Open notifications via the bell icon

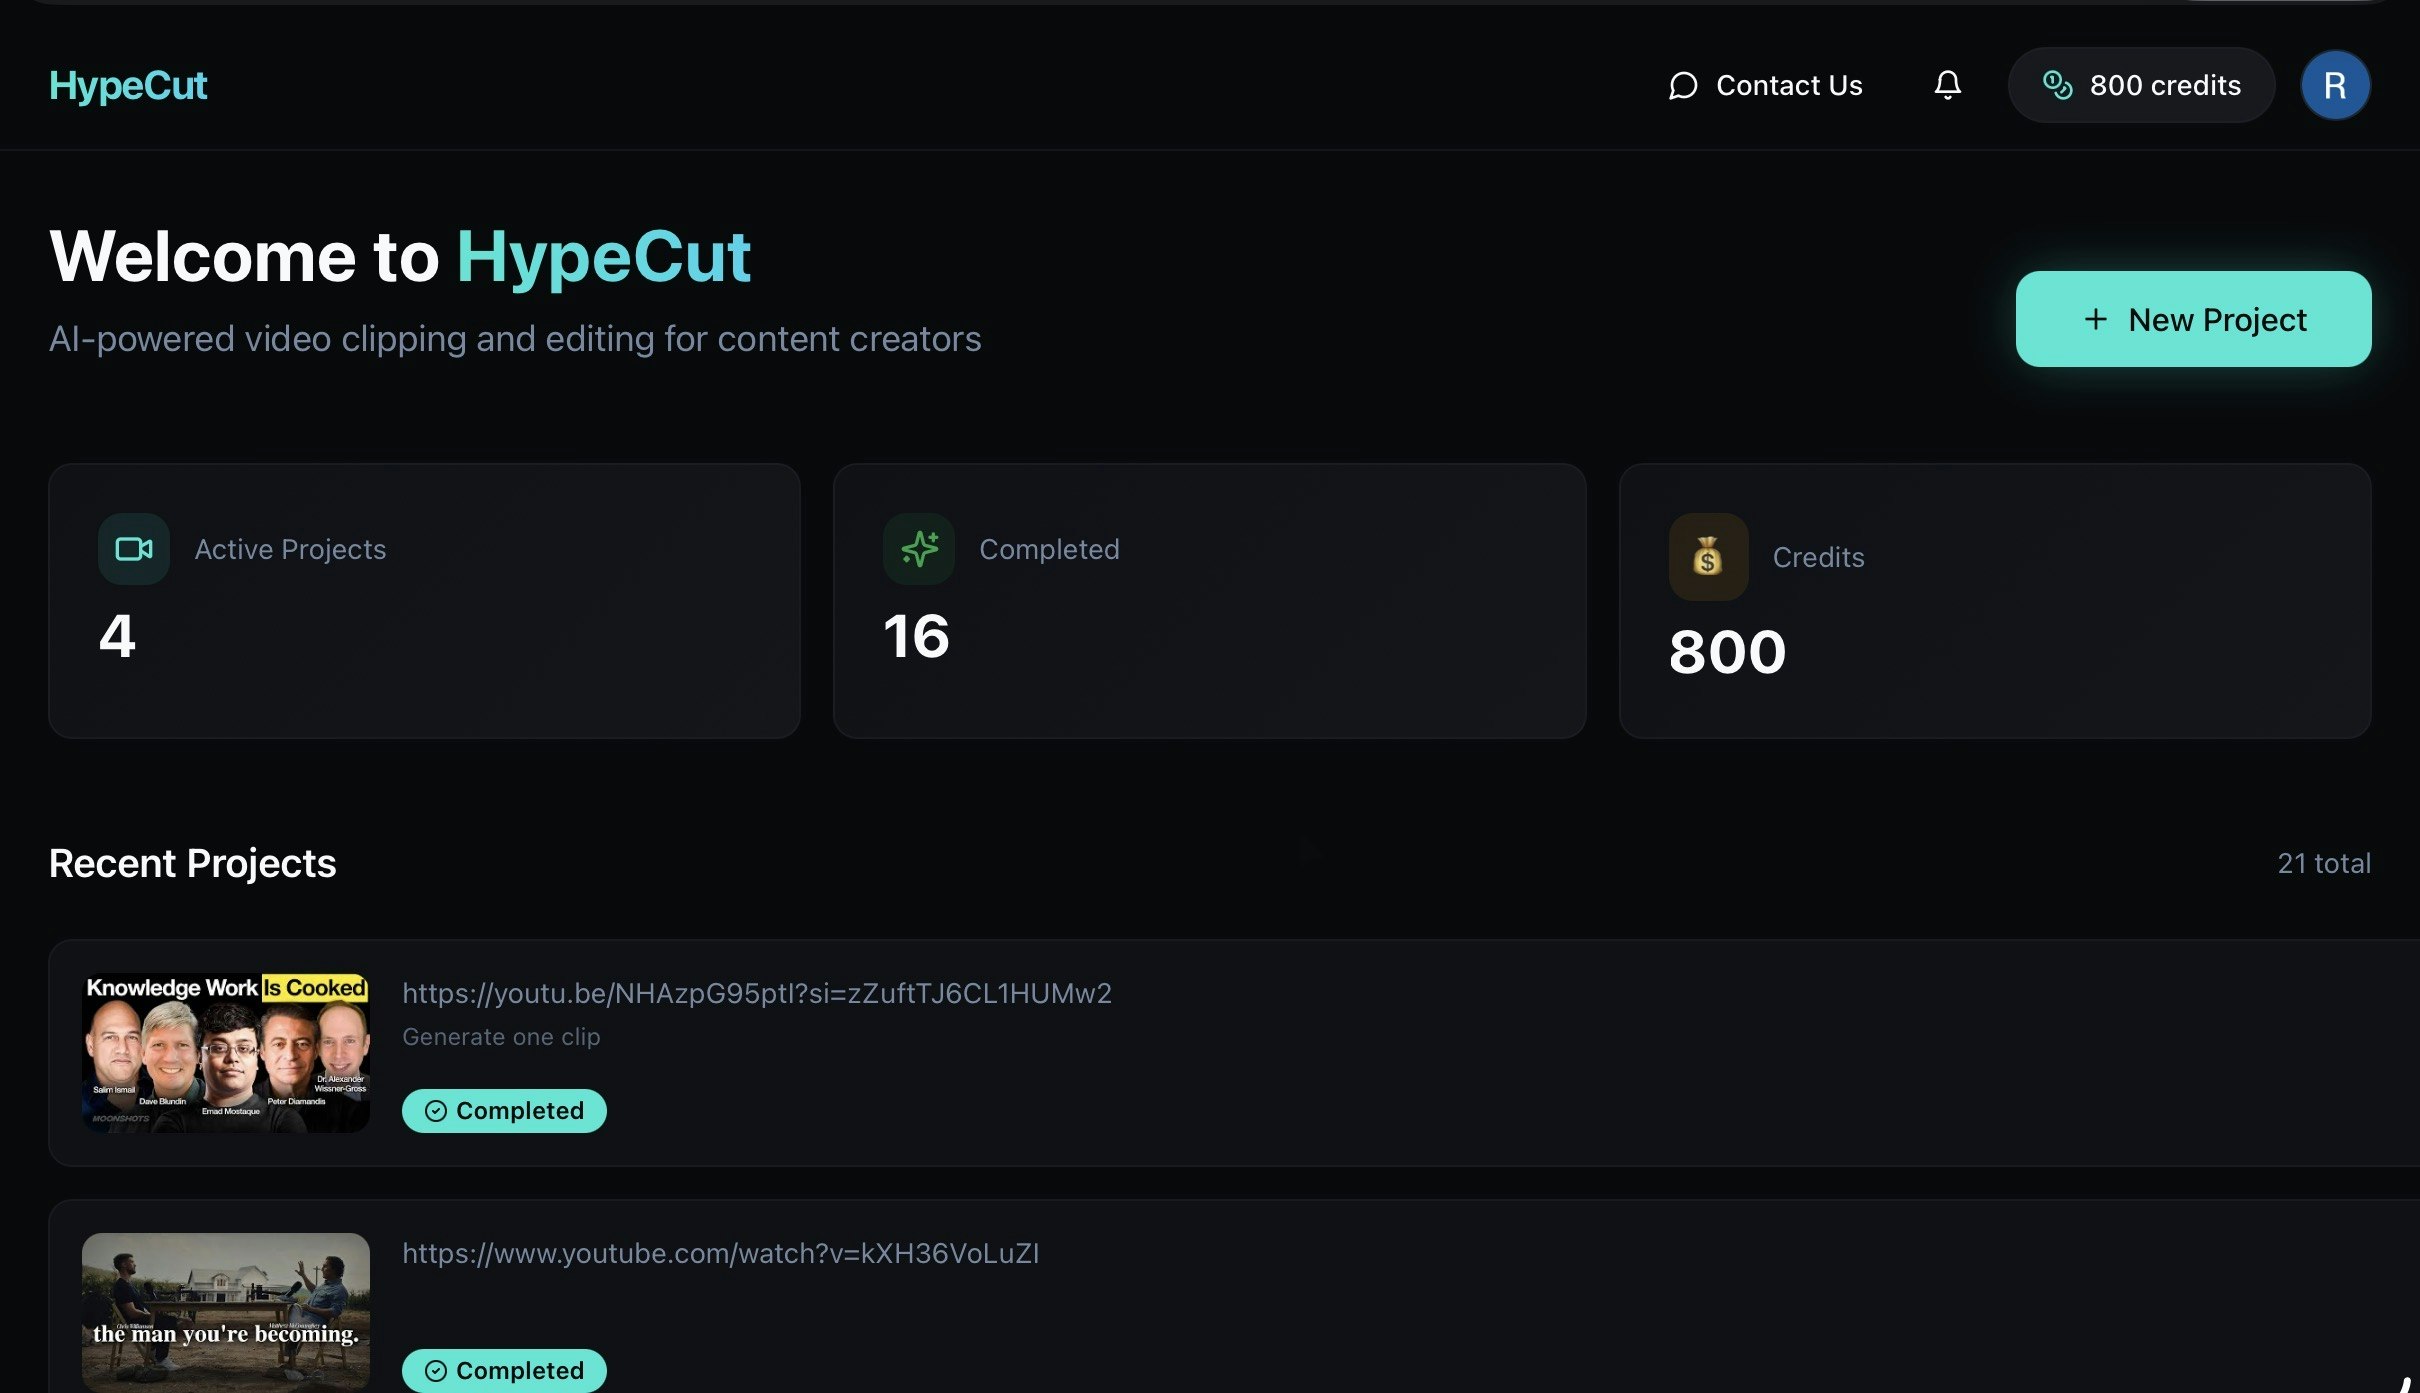[x=1947, y=85]
